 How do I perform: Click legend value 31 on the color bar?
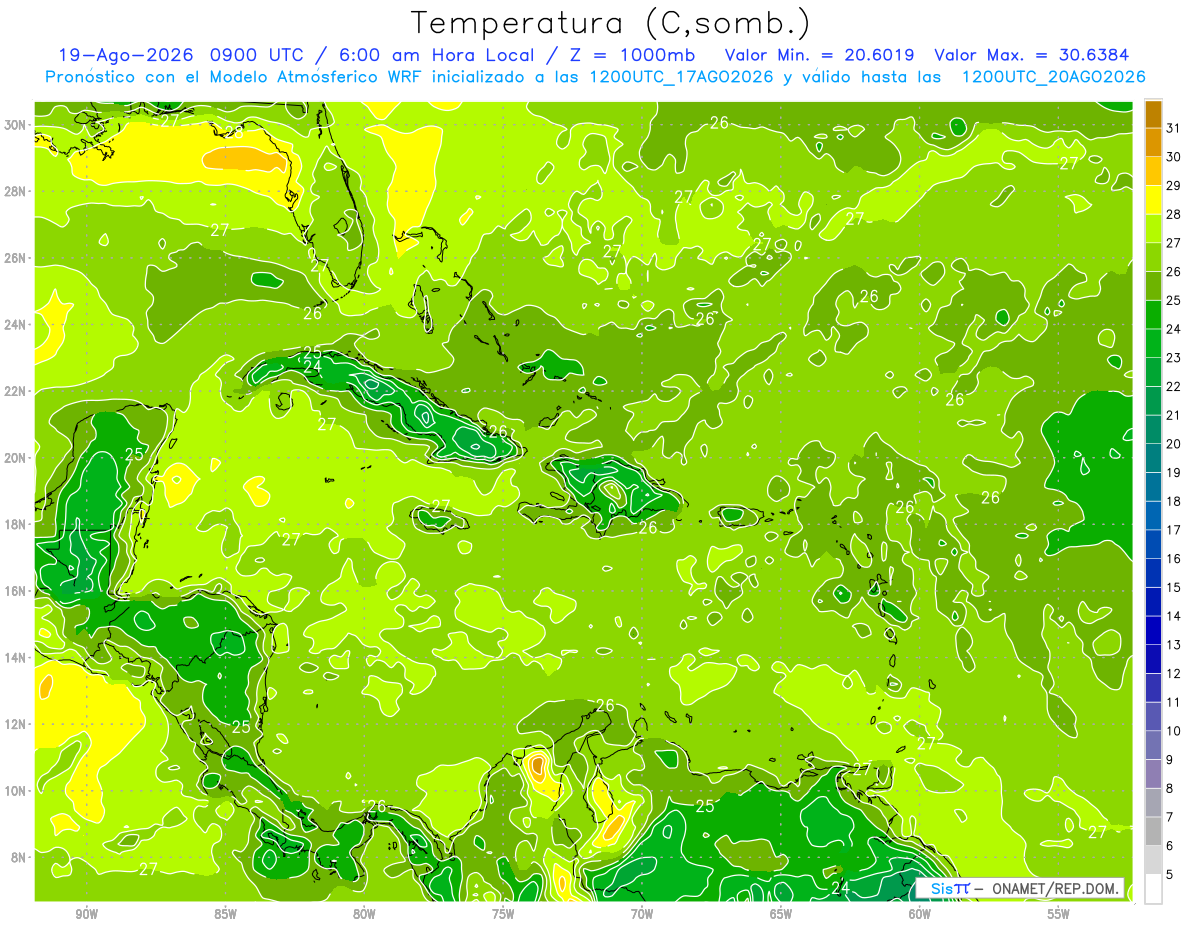pos(1174,128)
